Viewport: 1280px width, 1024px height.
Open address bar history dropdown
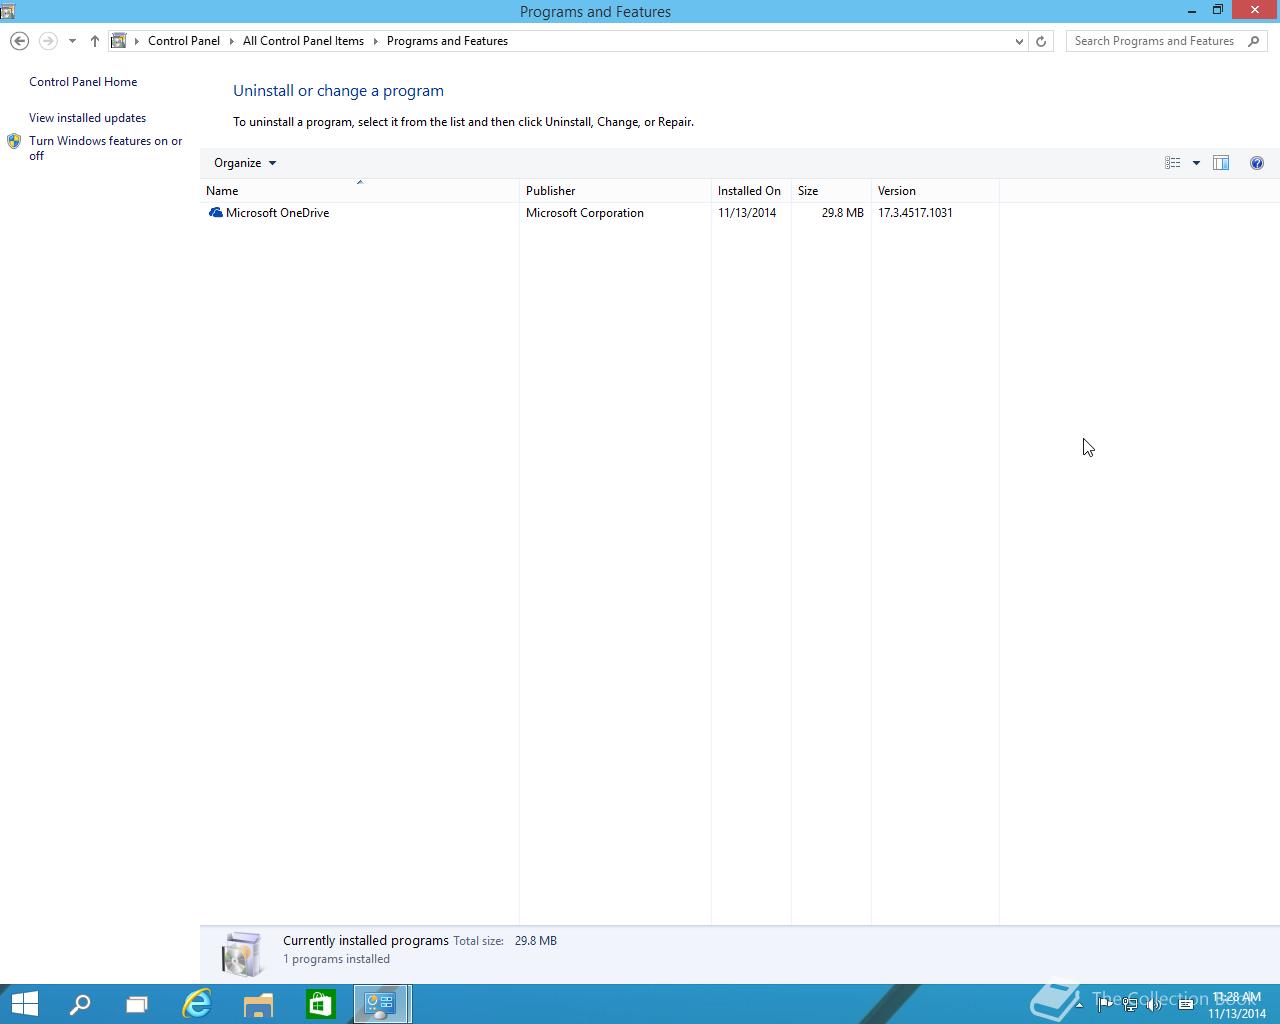pyautogui.click(x=1019, y=41)
